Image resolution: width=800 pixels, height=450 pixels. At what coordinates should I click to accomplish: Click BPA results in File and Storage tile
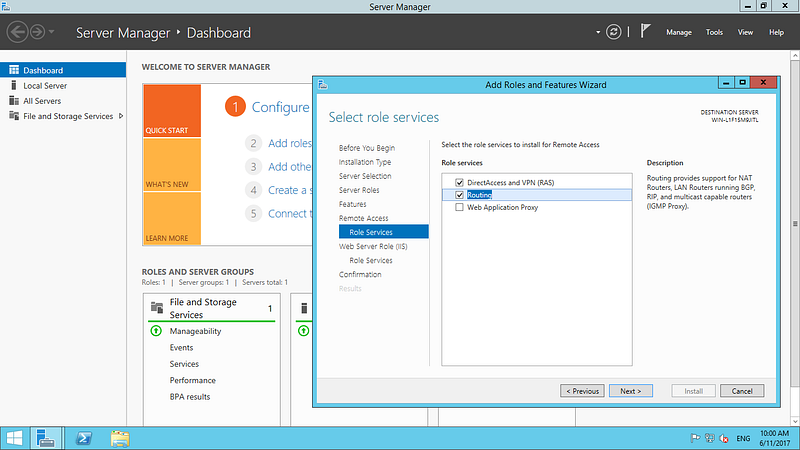coord(190,396)
